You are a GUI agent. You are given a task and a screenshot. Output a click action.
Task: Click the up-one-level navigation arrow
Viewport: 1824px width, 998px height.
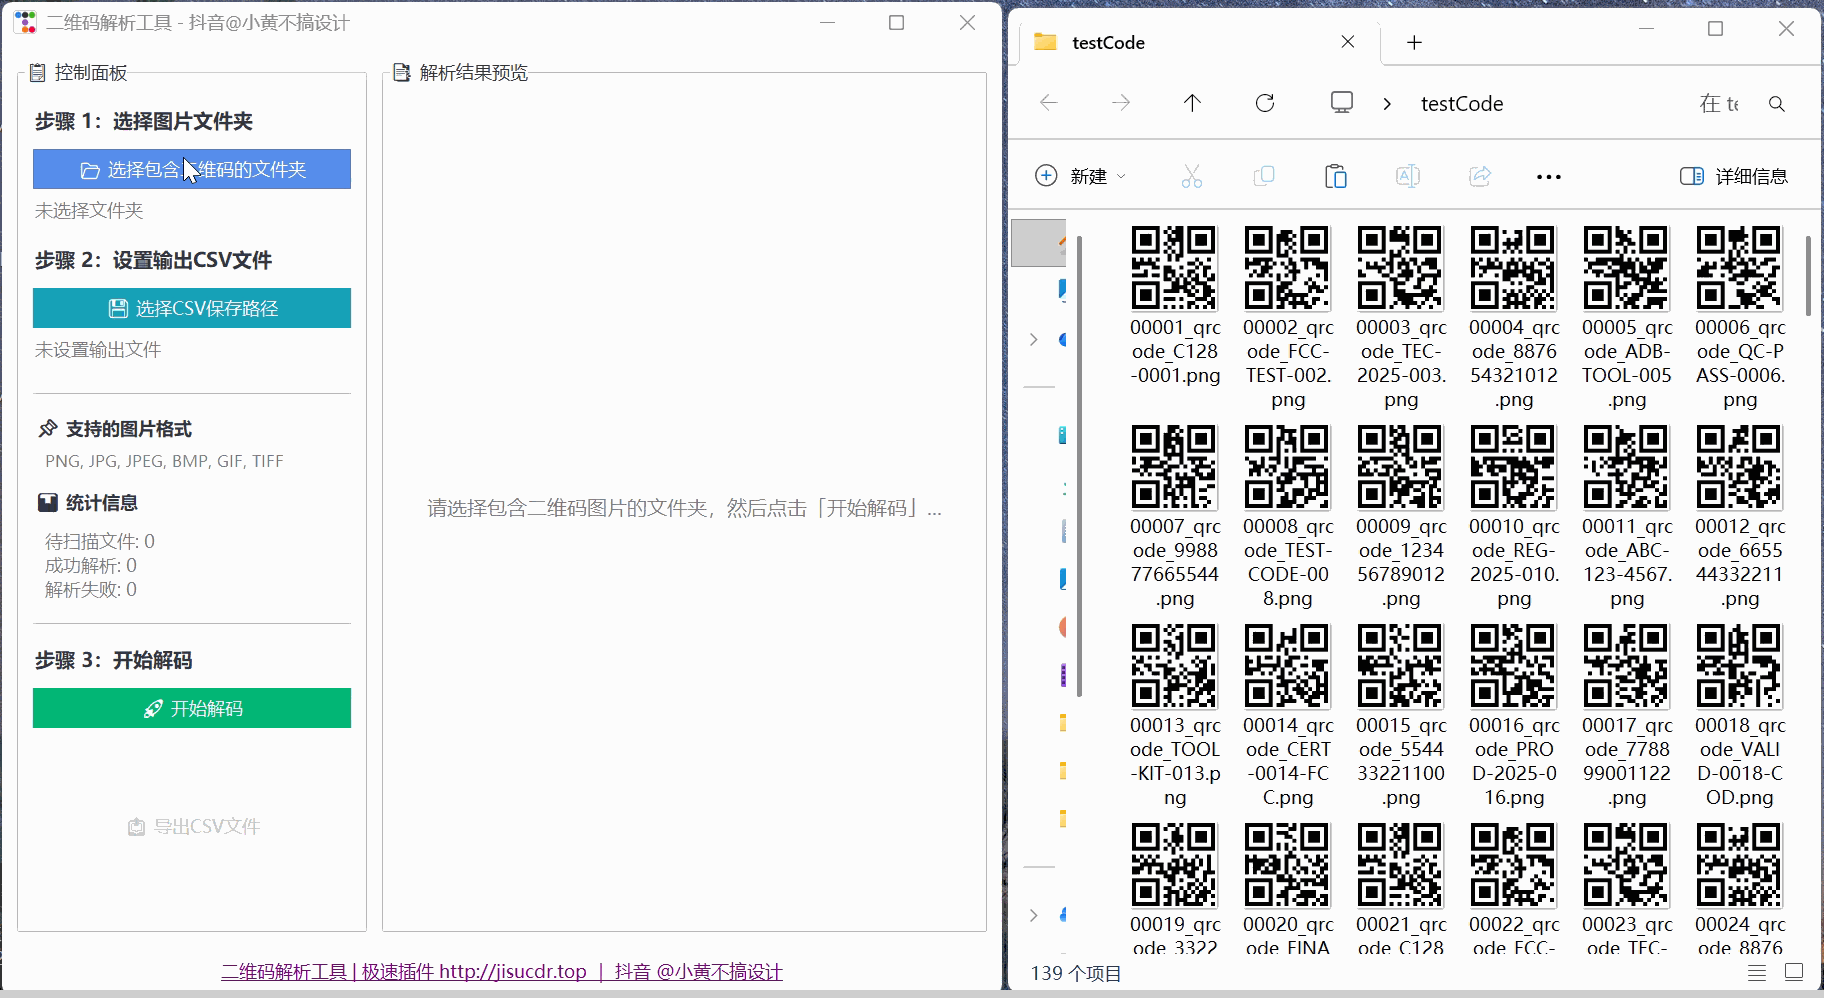(x=1191, y=103)
